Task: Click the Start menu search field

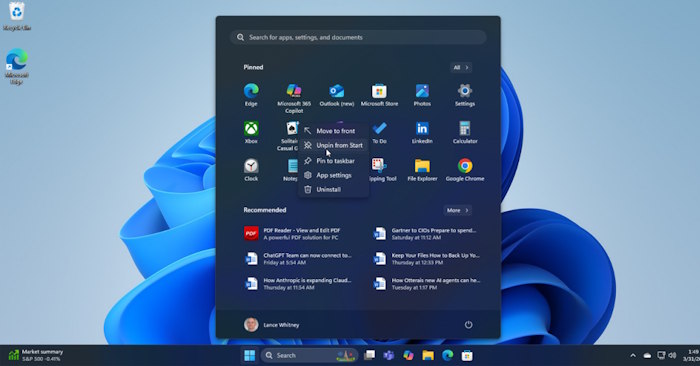Action: tap(358, 37)
